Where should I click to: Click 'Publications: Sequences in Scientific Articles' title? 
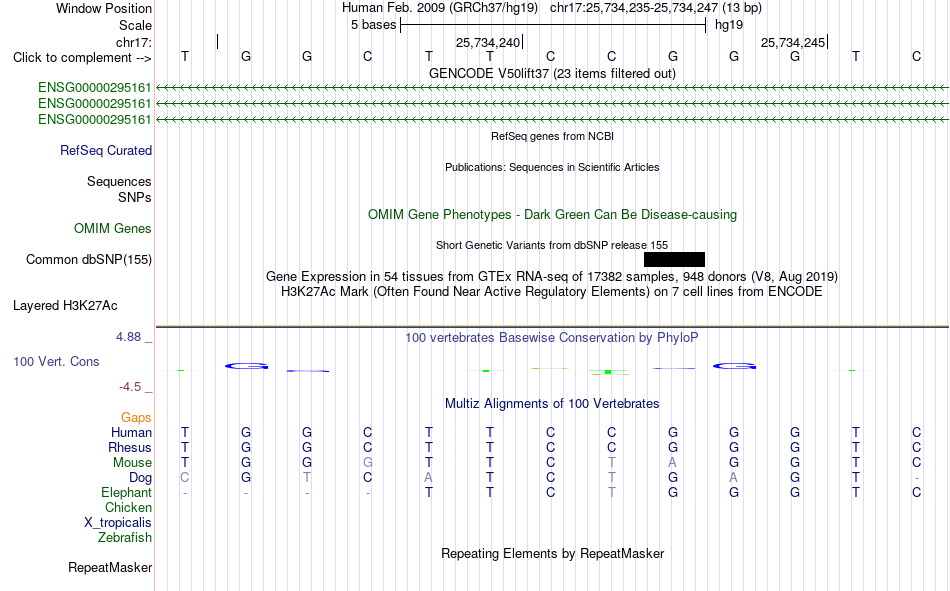click(552, 167)
